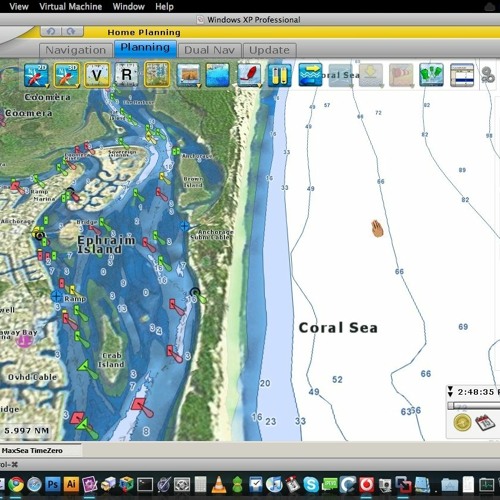This screenshot has width=500, height=500.
Task: Collapse the time panel with double arrows
Action: [x=450, y=392]
